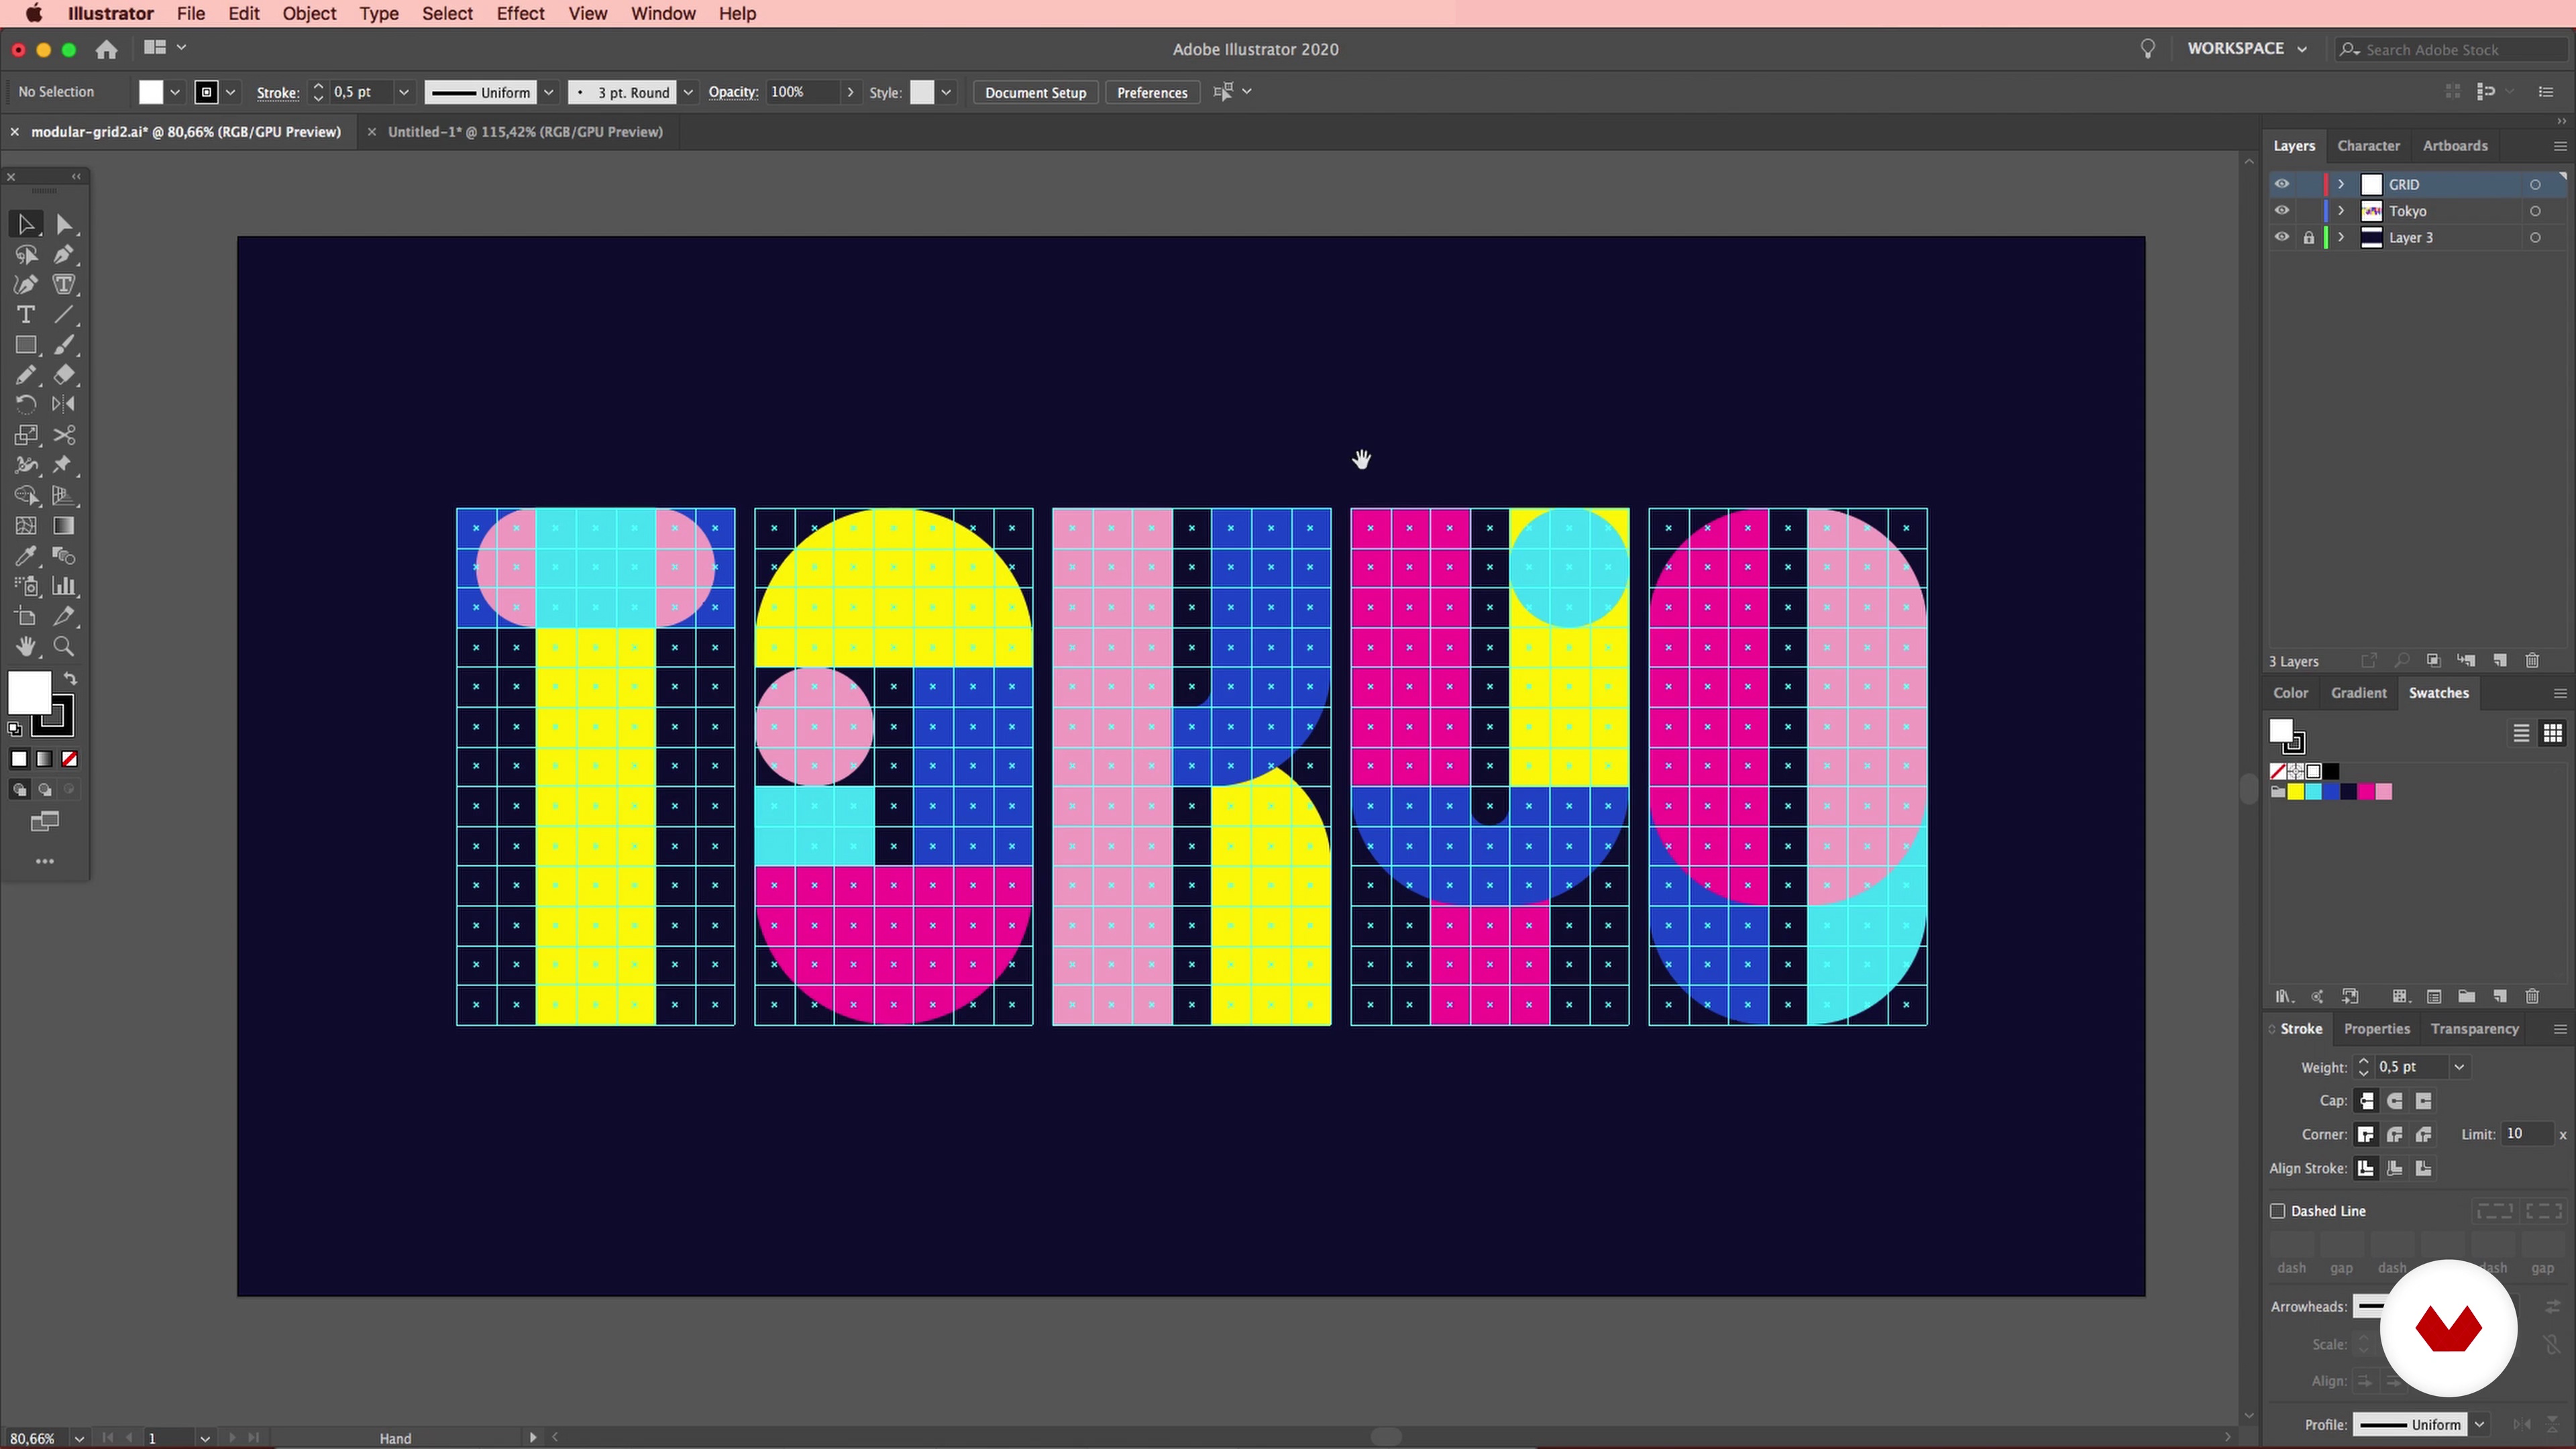Expand the Tokyo layer contents
2576x1449 pixels.
pos(2341,211)
